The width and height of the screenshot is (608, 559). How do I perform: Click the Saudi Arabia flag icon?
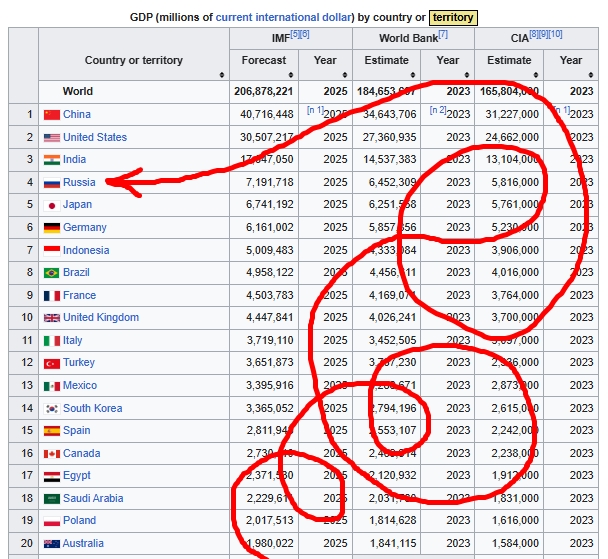click(x=52, y=499)
